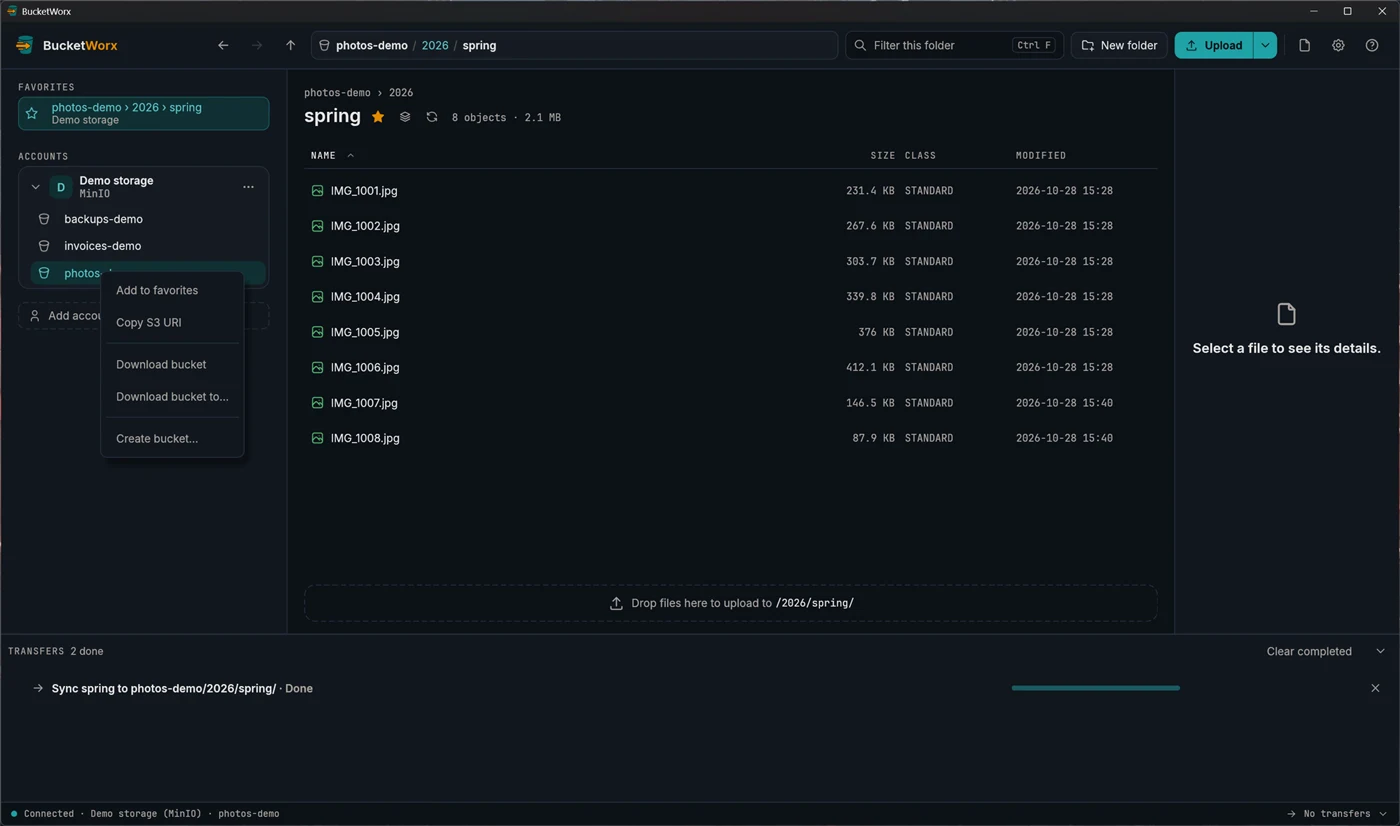
Task: Click the star icon in the Favorites entry
Action: (32, 113)
